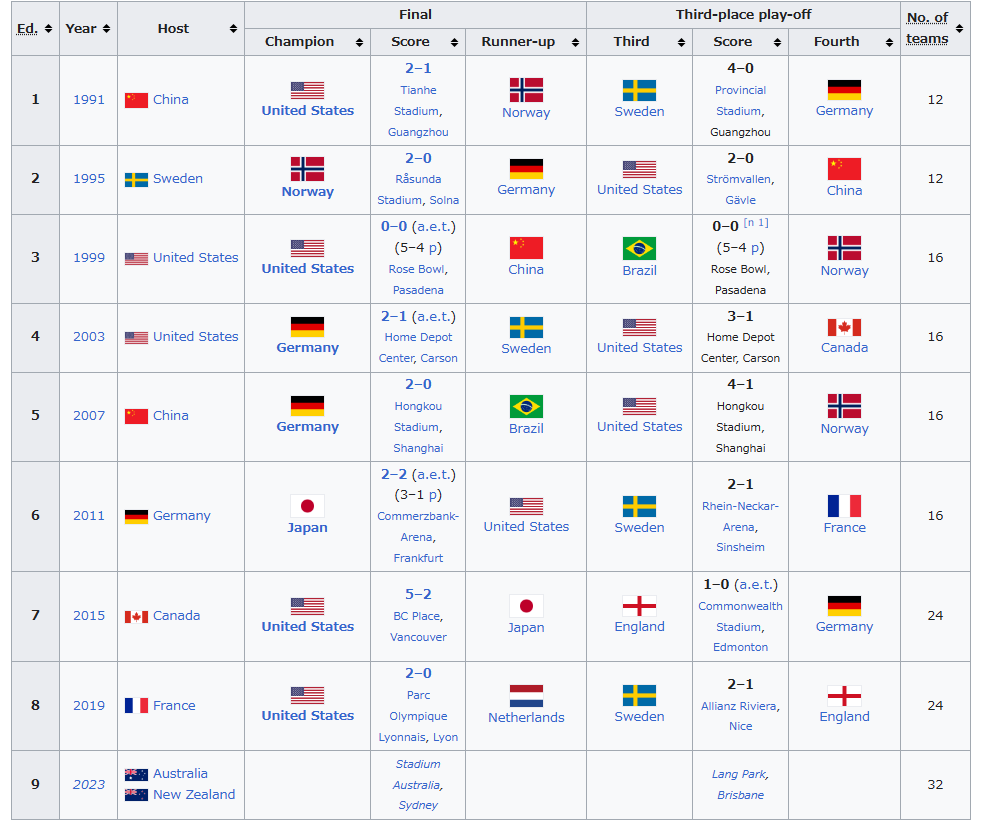This screenshot has height=828, width=987.
Task: Sort table by Ed. column header
Action: [x=35, y=29]
